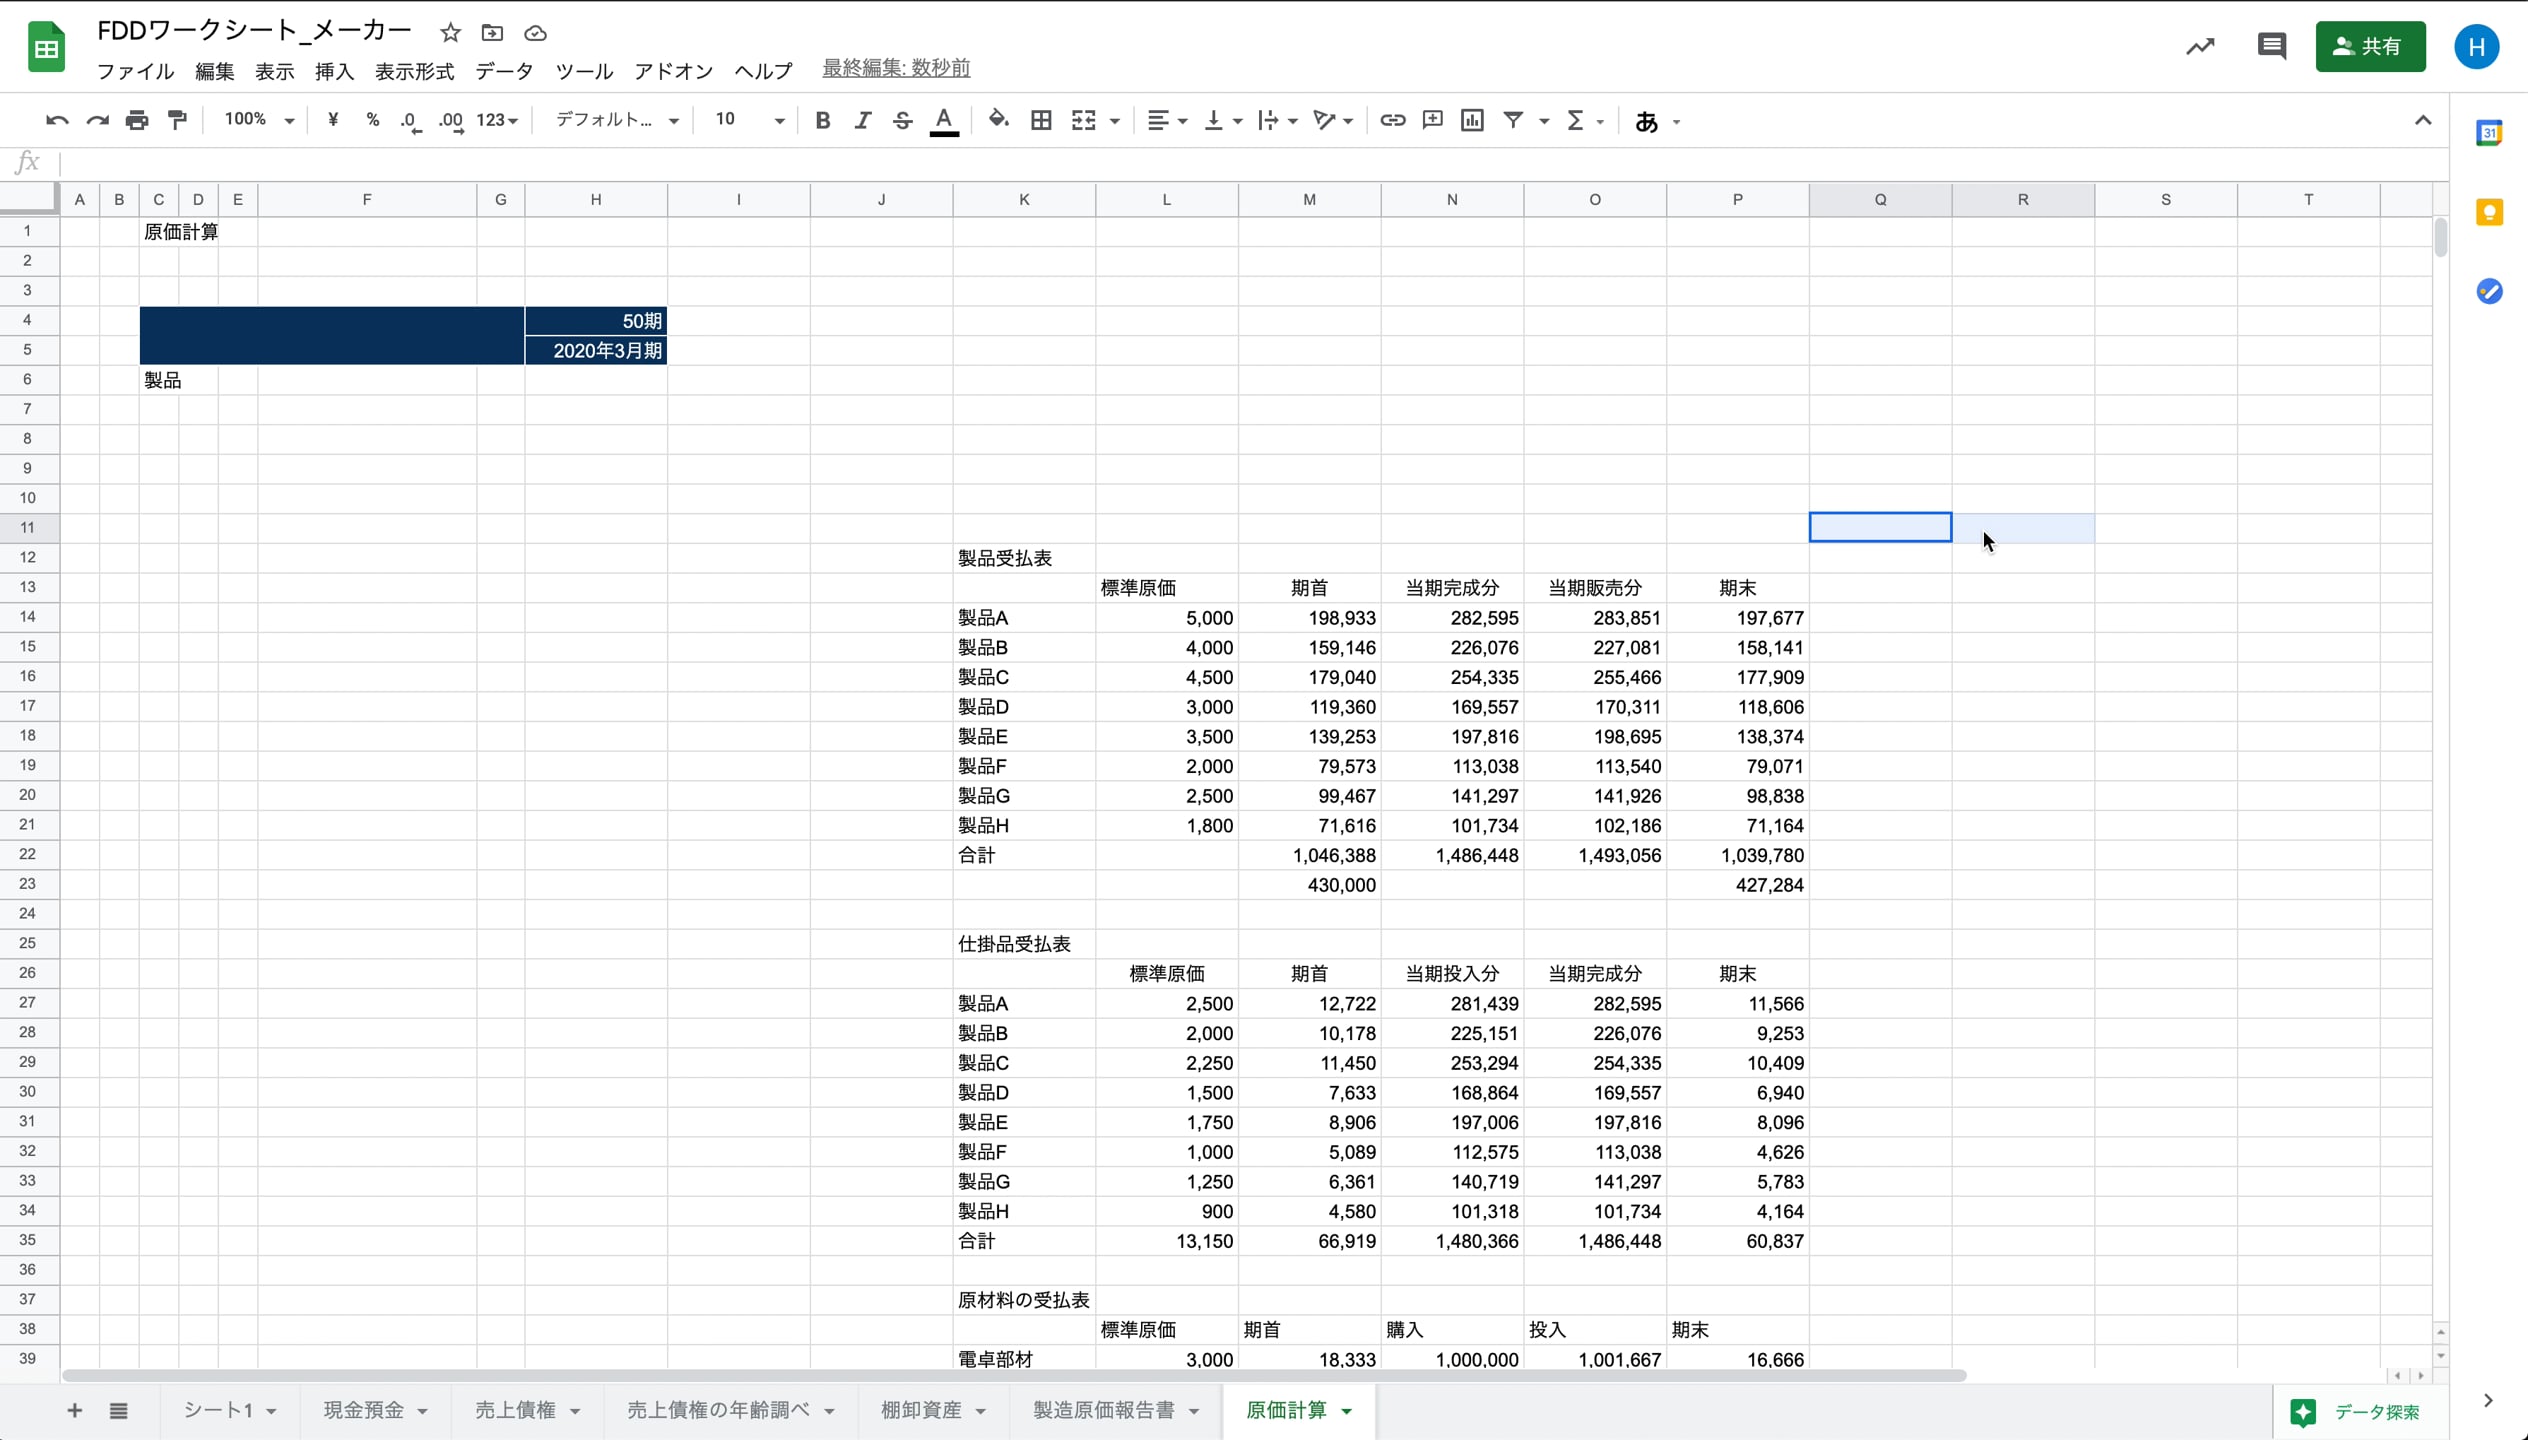Toggle strikethrough formatting
Viewport: 2528px width, 1440px height.
coord(901,119)
